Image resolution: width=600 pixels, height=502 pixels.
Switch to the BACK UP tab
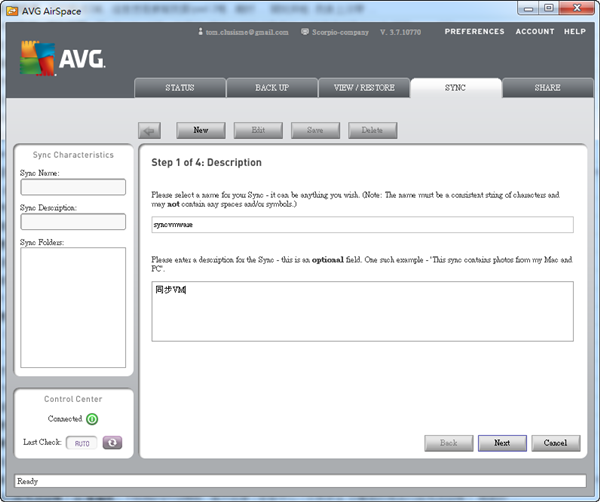click(x=272, y=88)
